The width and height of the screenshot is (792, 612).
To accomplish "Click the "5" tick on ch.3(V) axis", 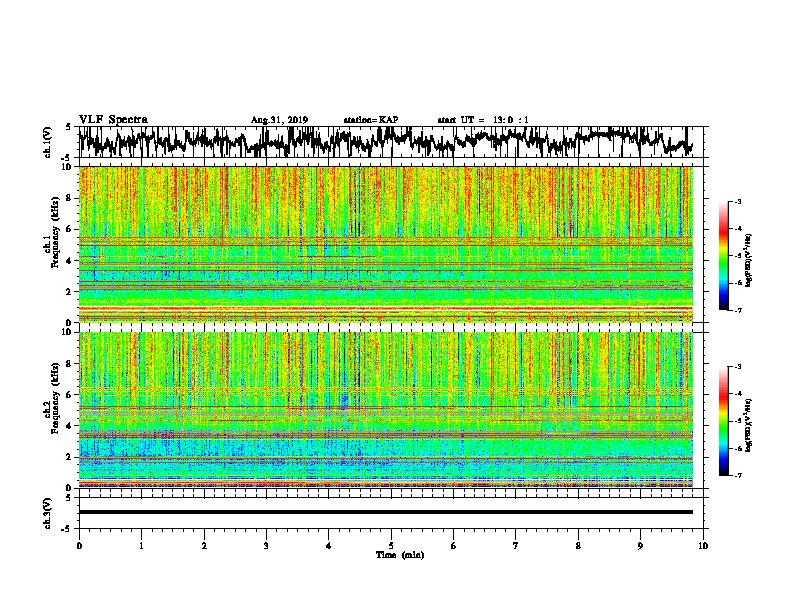I will click(x=68, y=498).
